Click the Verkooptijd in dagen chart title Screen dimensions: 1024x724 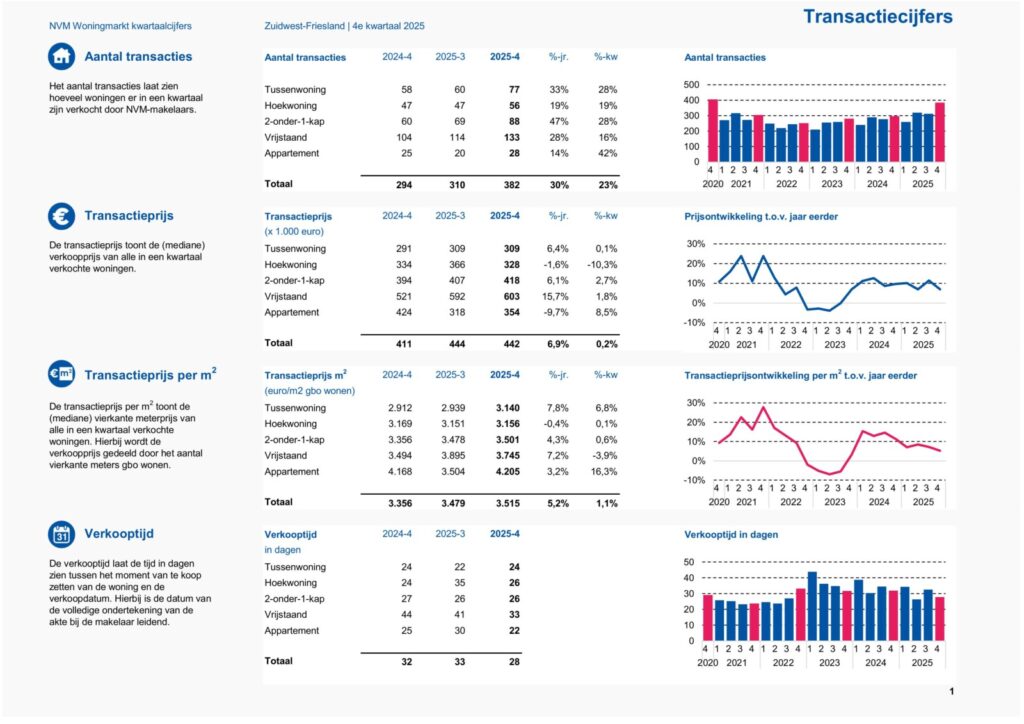tap(731, 535)
